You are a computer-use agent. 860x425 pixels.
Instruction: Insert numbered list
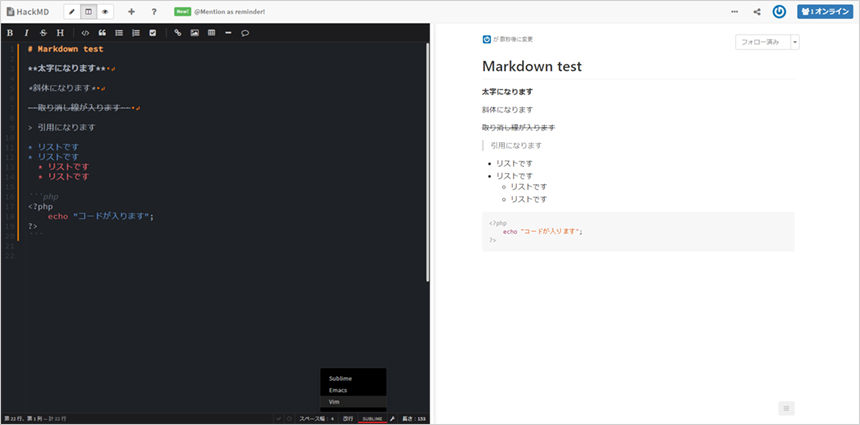pyautogui.click(x=136, y=33)
